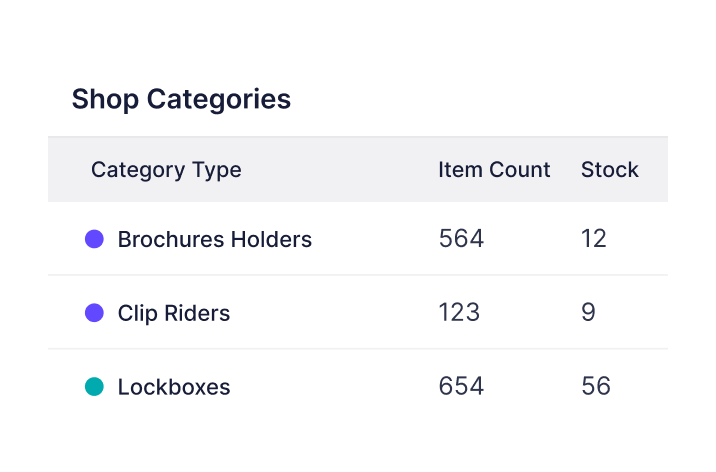Click item count 564 for Brochures Holders
This screenshot has height=472, width=716.
(461, 239)
